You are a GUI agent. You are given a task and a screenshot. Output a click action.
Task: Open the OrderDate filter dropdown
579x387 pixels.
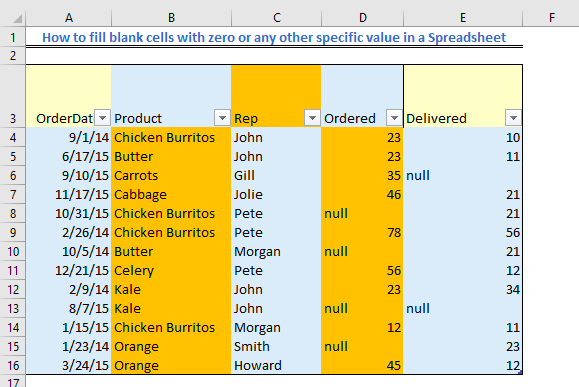[x=102, y=118]
